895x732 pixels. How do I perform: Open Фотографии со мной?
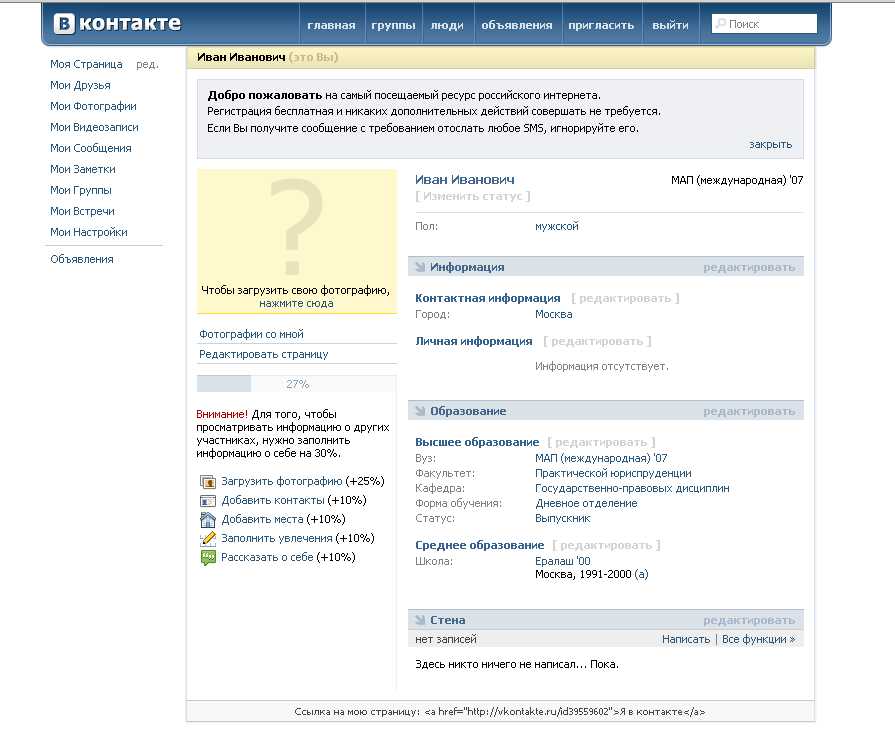(x=251, y=334)
